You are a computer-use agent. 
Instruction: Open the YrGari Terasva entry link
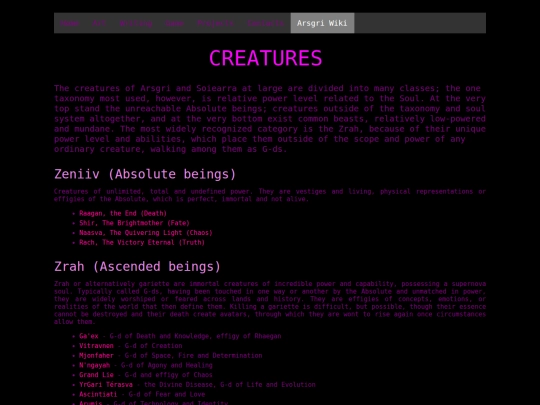106,385
